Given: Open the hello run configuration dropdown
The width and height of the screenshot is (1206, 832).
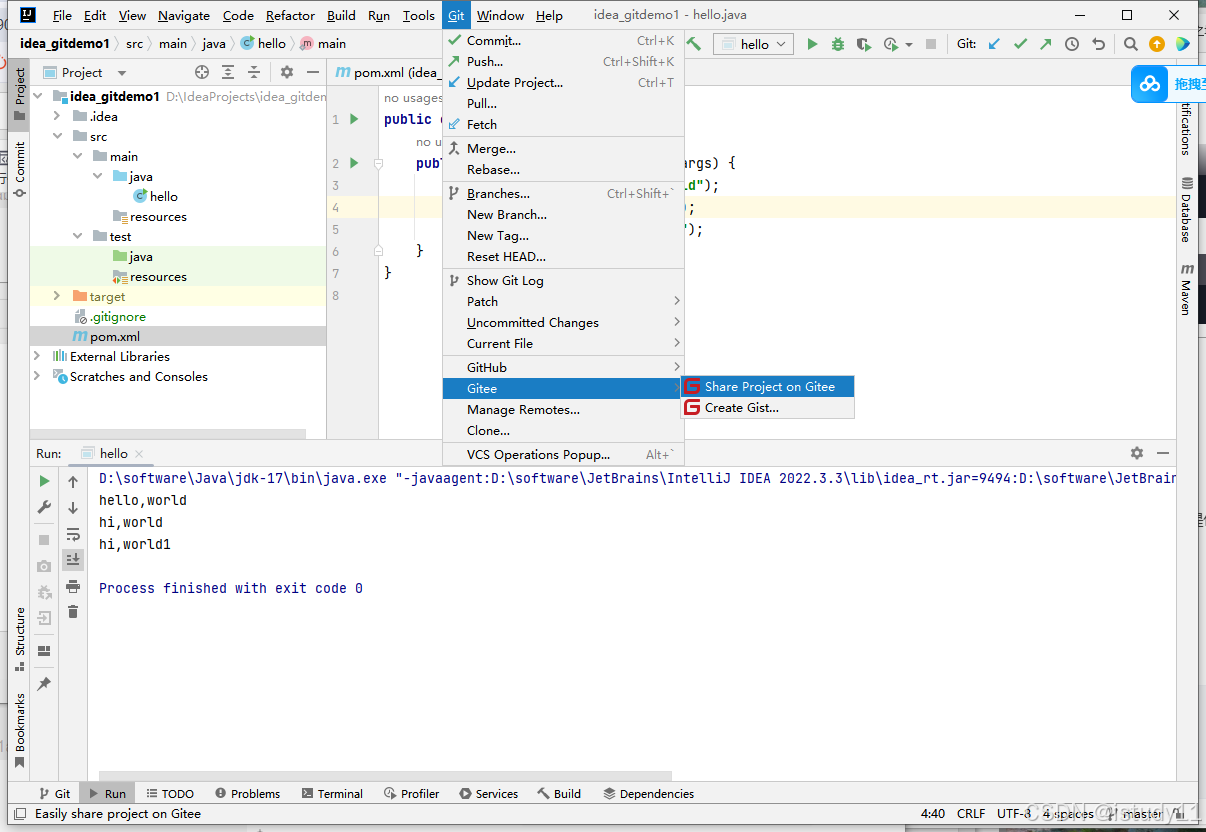Looking at the screenshot, I should coord(754,44).
